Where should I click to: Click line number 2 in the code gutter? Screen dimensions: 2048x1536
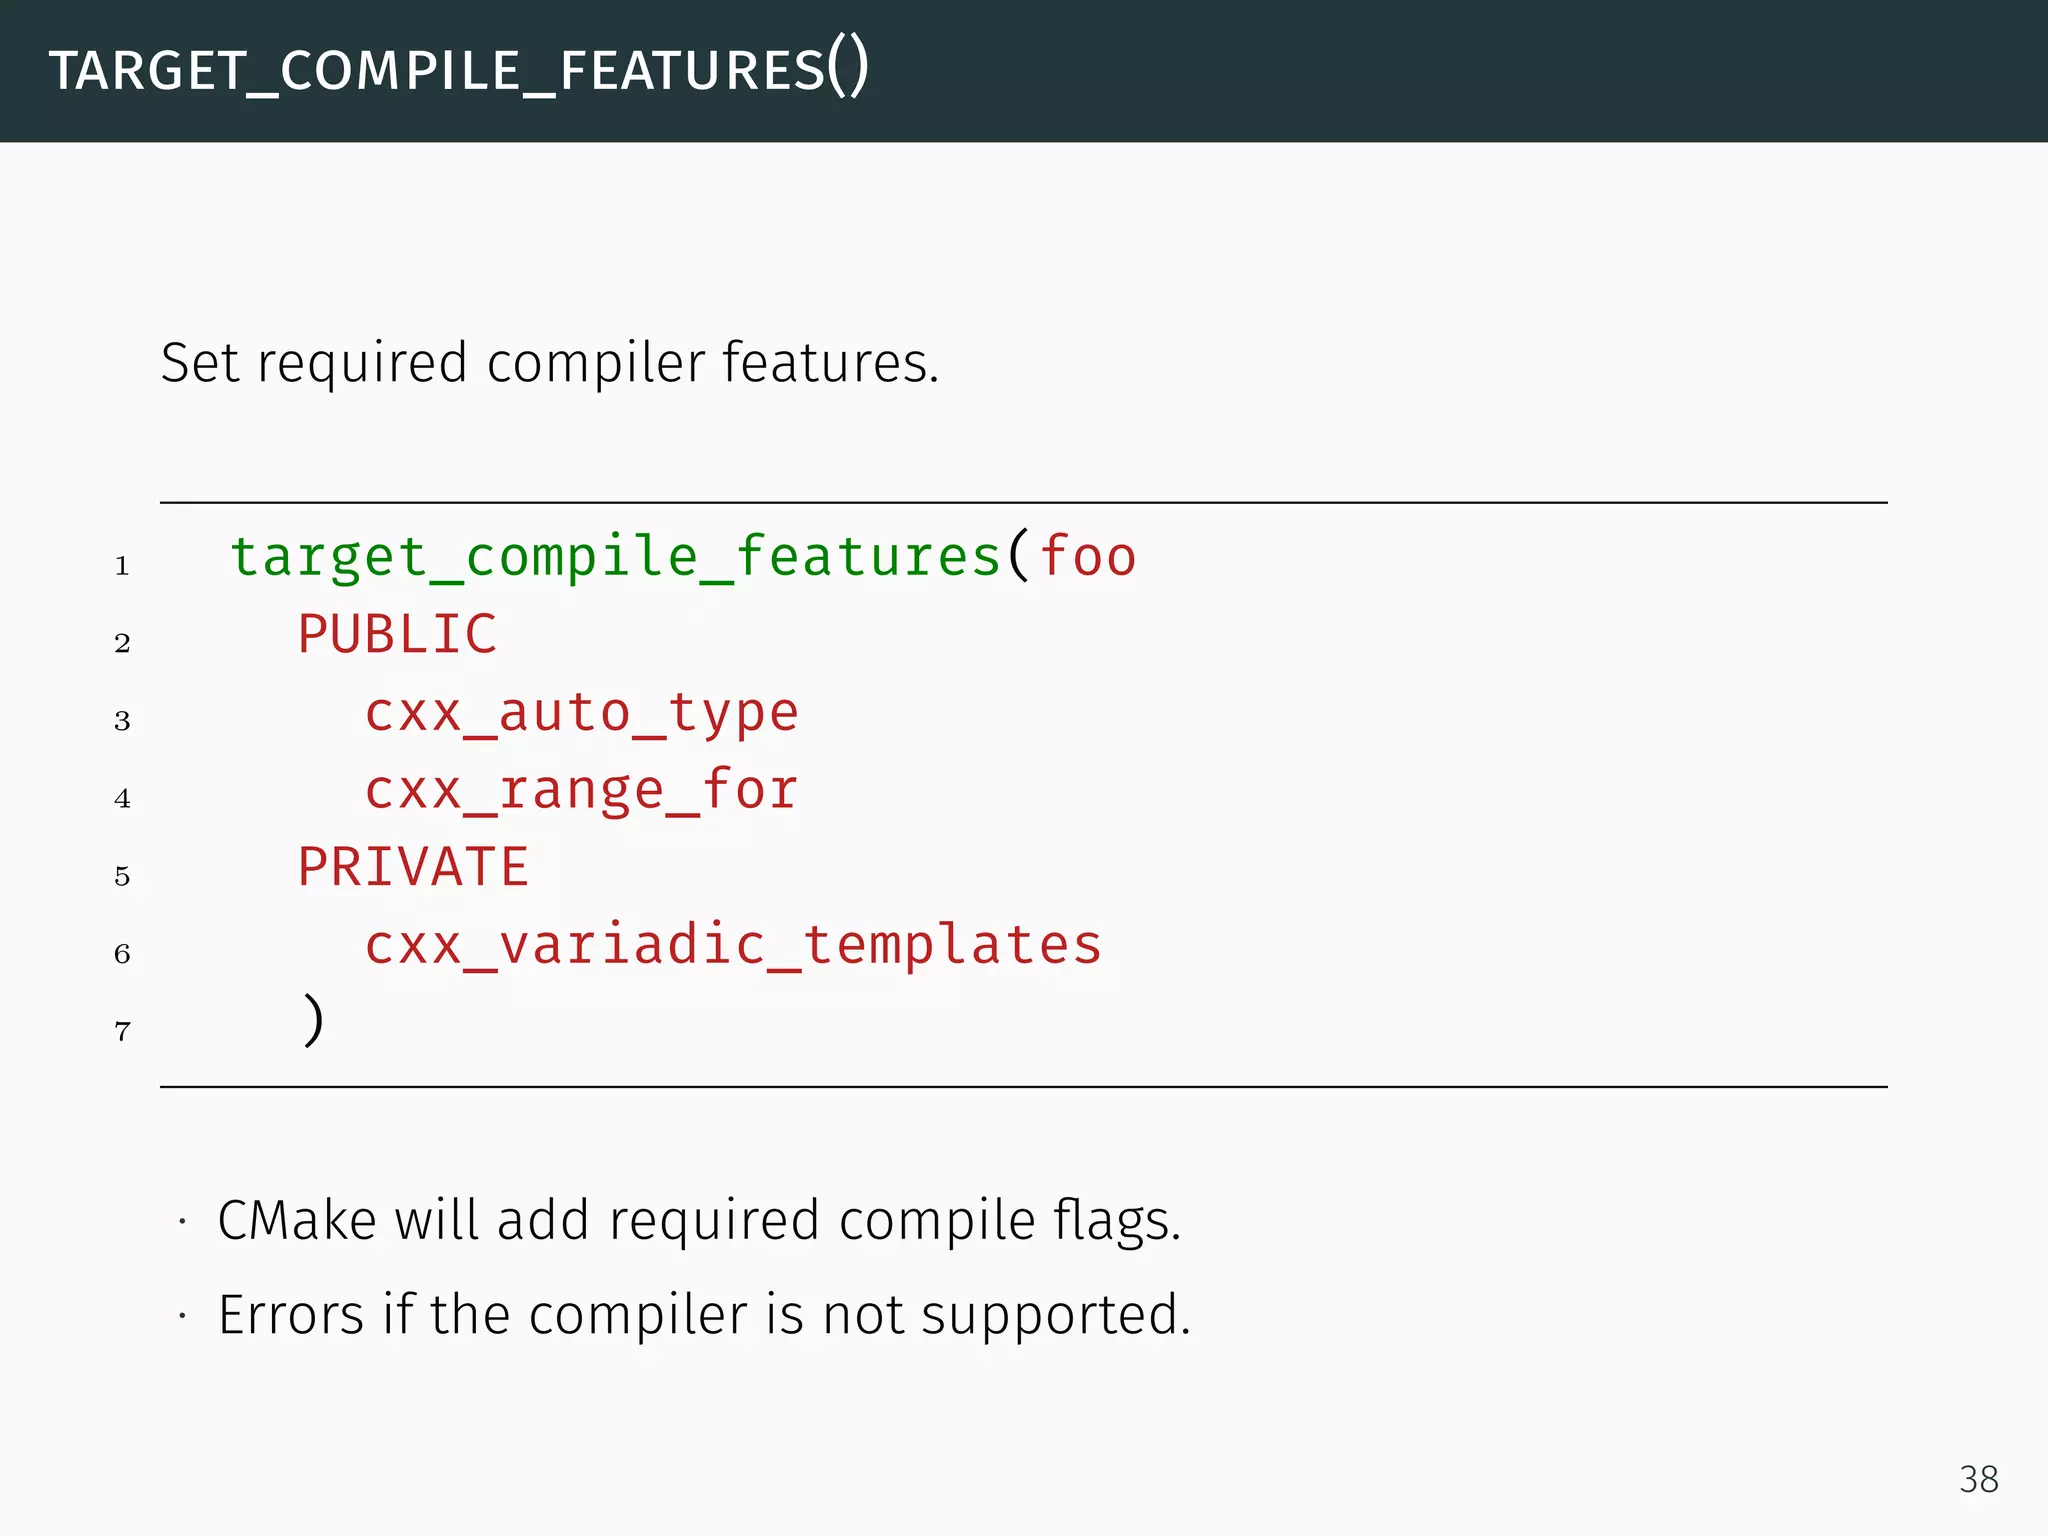tap(122, 643)
